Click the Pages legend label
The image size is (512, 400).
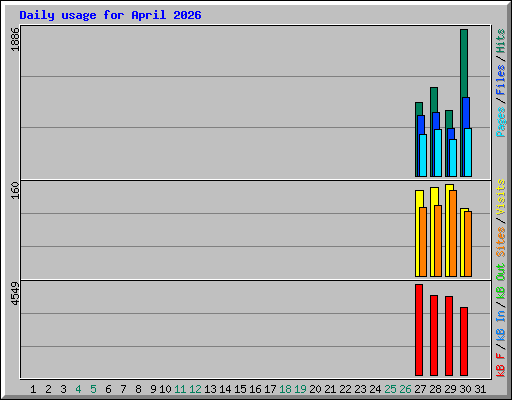(x=500, y=122)
